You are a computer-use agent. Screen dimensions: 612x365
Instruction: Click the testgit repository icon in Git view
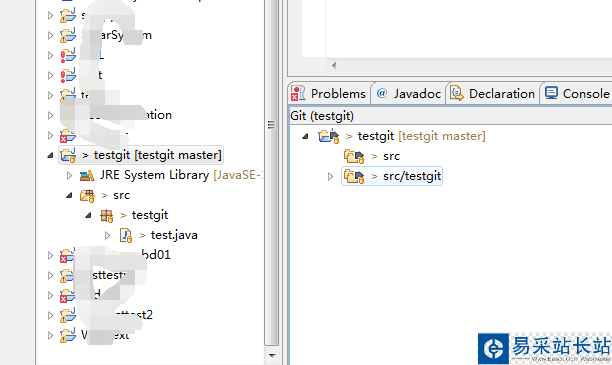(x=329, y=136)
